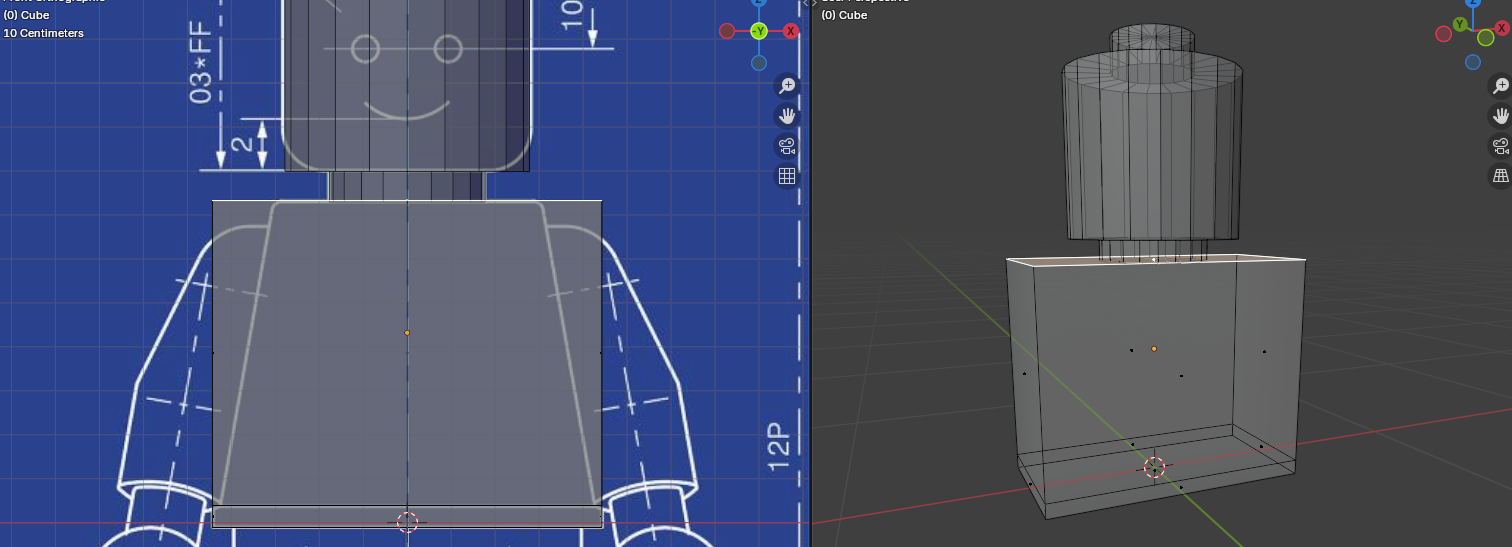Click the faded blue negative Z gizmo circle in the blueprint viewport
The width and height of the screenshot is (1512, 547).
pyautogui.click(x=759, y=63)
